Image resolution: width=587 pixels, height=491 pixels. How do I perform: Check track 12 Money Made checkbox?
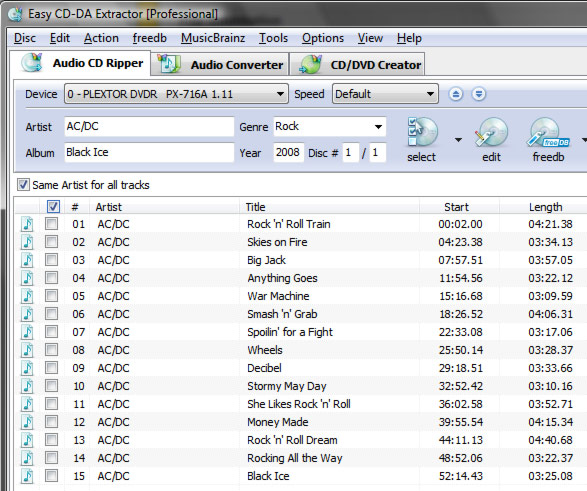tap(51, 421)
